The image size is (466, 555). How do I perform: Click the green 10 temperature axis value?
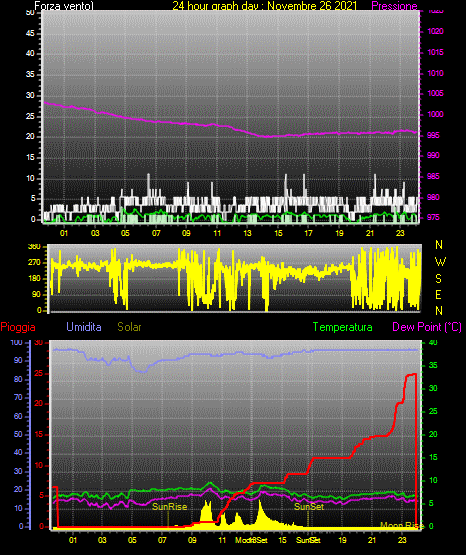coord(433,480)
